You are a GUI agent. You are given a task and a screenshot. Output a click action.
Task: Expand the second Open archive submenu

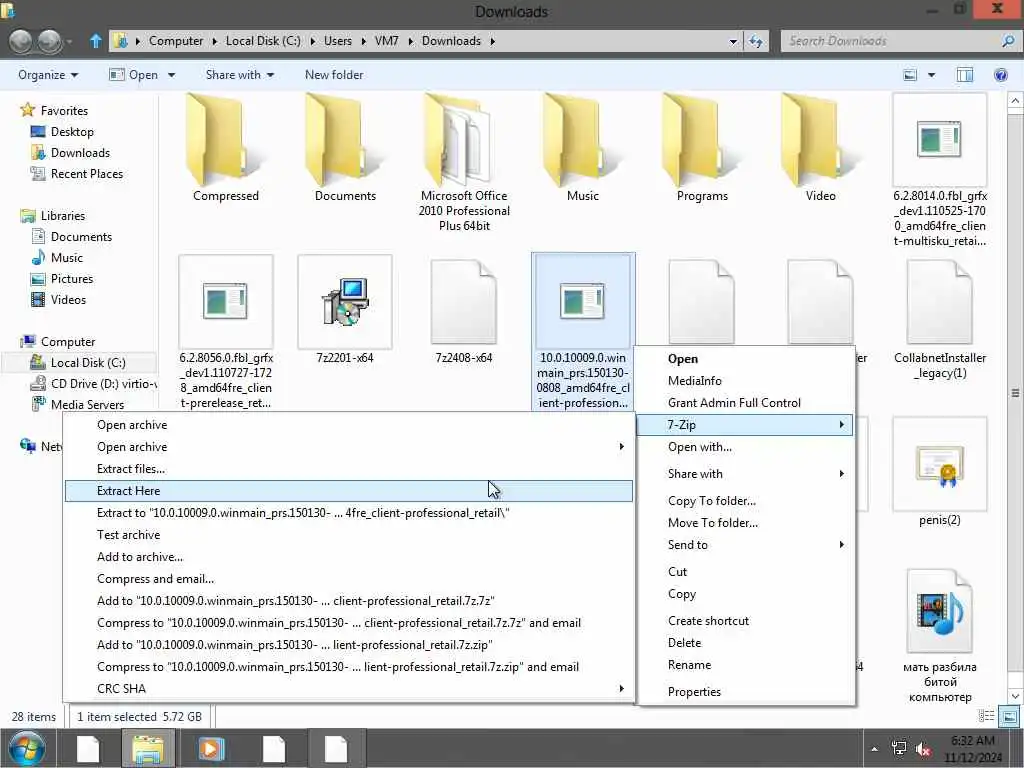click(349, 447)
